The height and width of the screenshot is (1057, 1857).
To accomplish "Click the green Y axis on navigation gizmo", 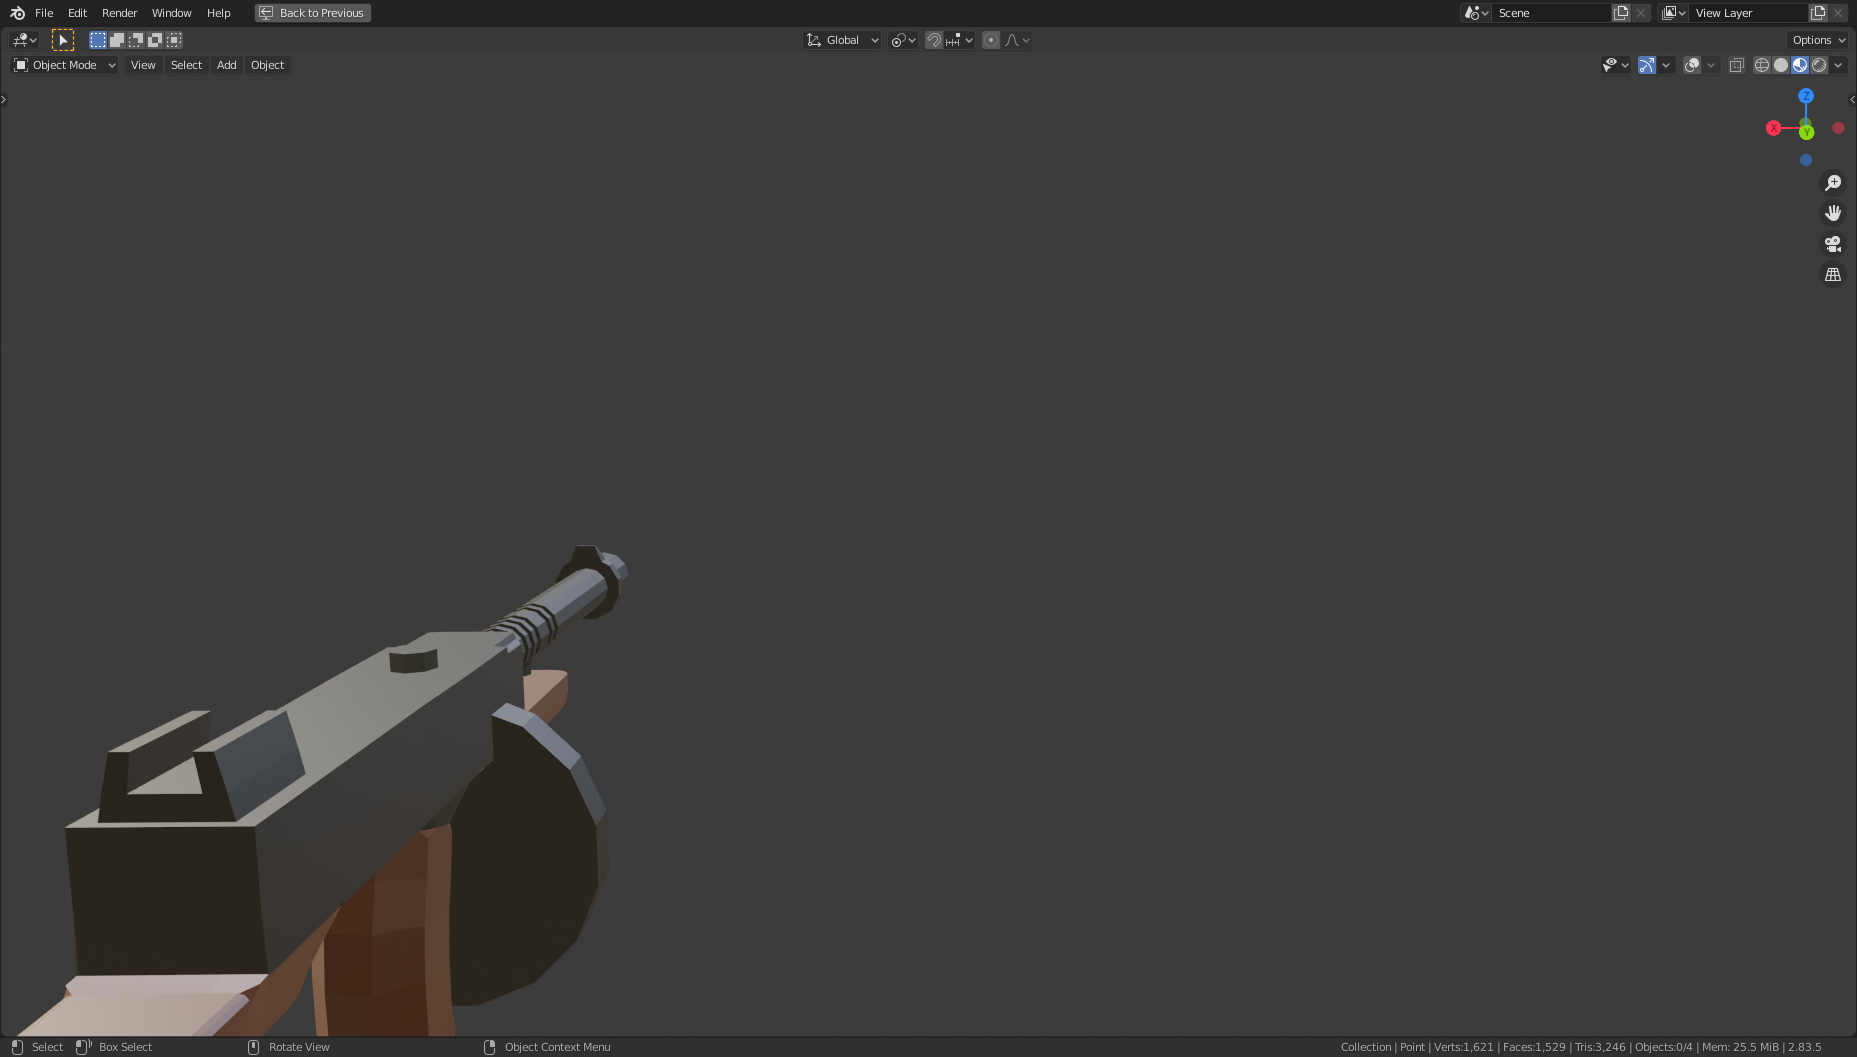I will tap(1806, 131).
